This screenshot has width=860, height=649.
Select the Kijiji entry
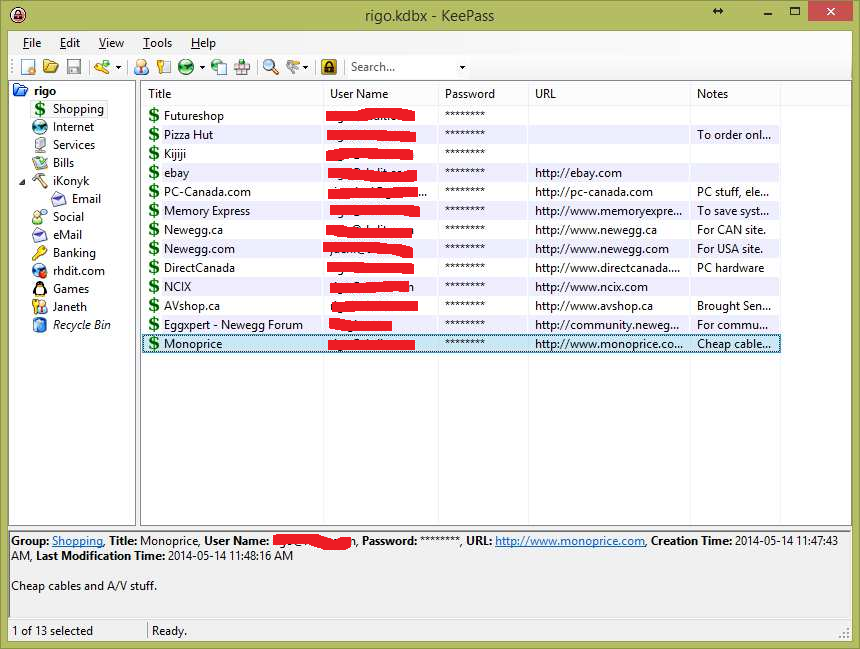click(175, 154)
